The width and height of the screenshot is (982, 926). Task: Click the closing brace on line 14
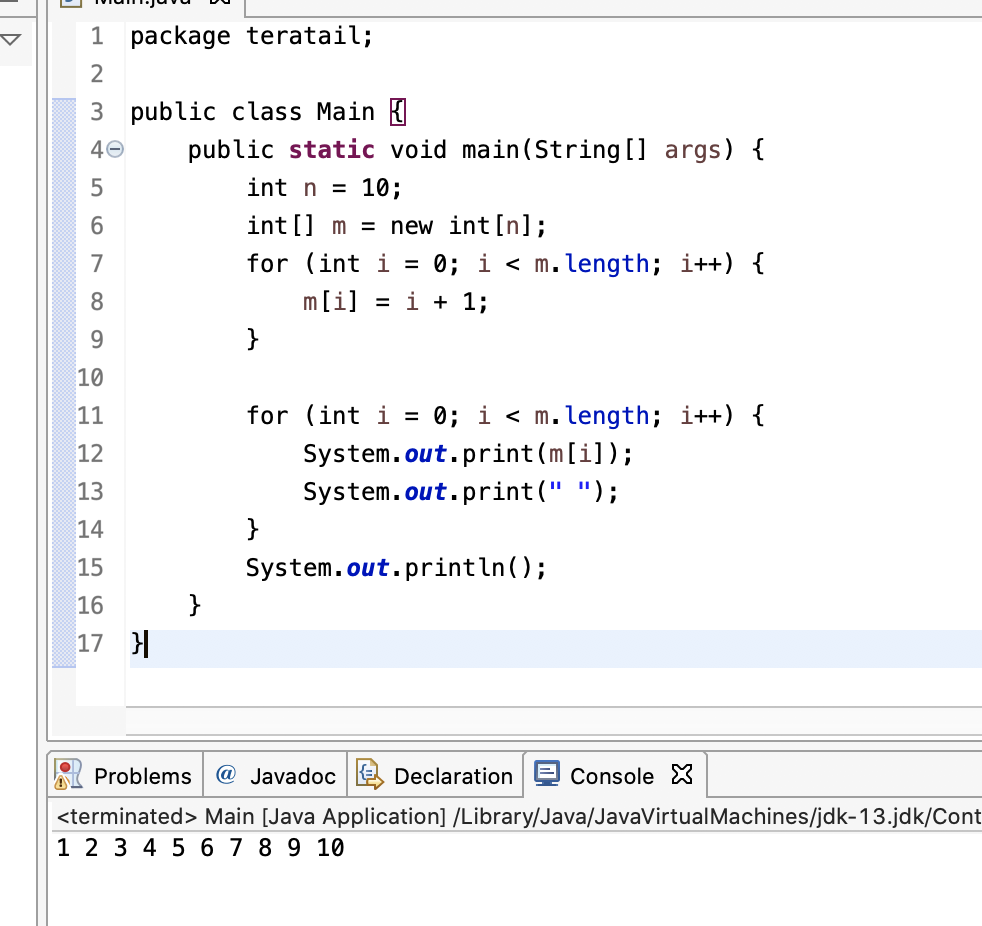[252, 530]
